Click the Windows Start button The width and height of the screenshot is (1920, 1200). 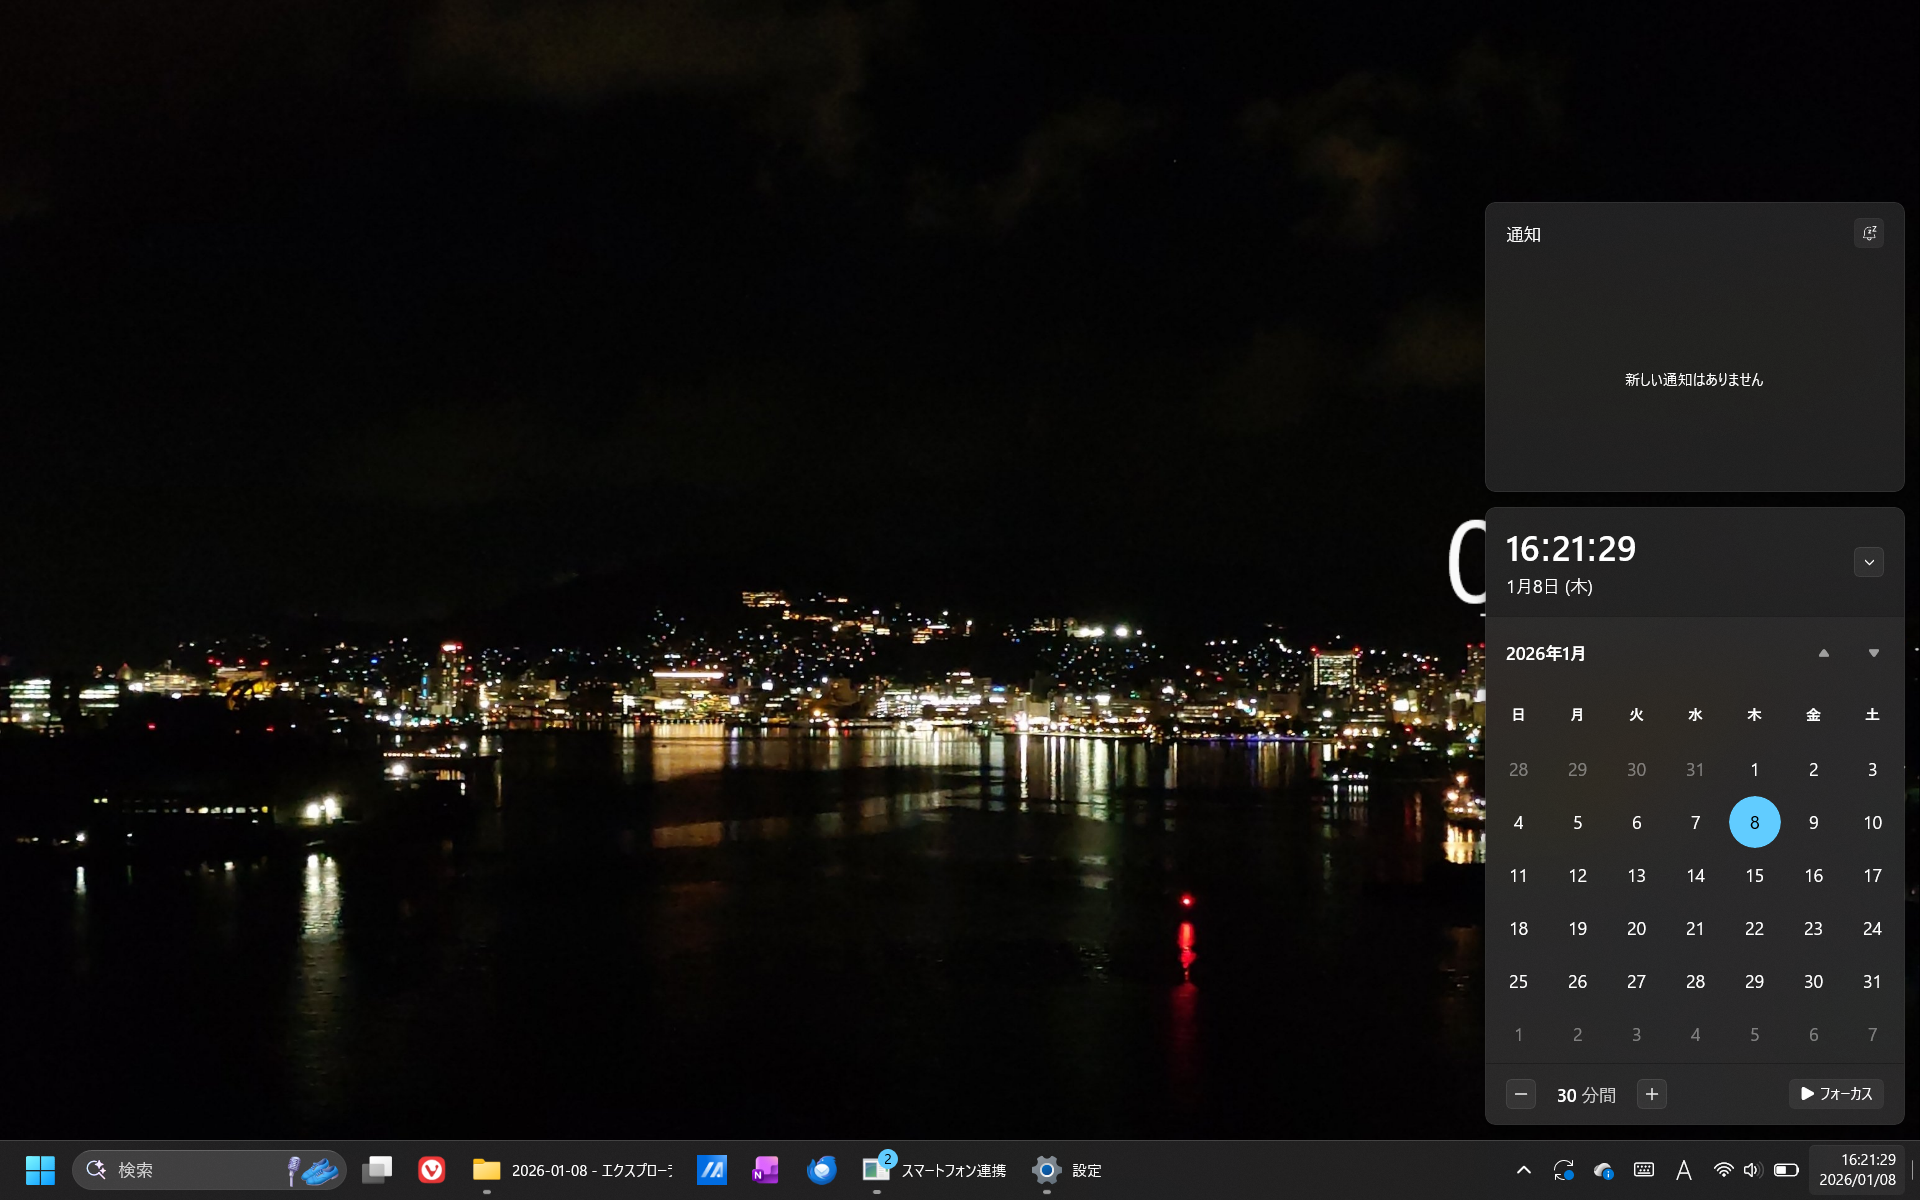[x=40, y=1169]
